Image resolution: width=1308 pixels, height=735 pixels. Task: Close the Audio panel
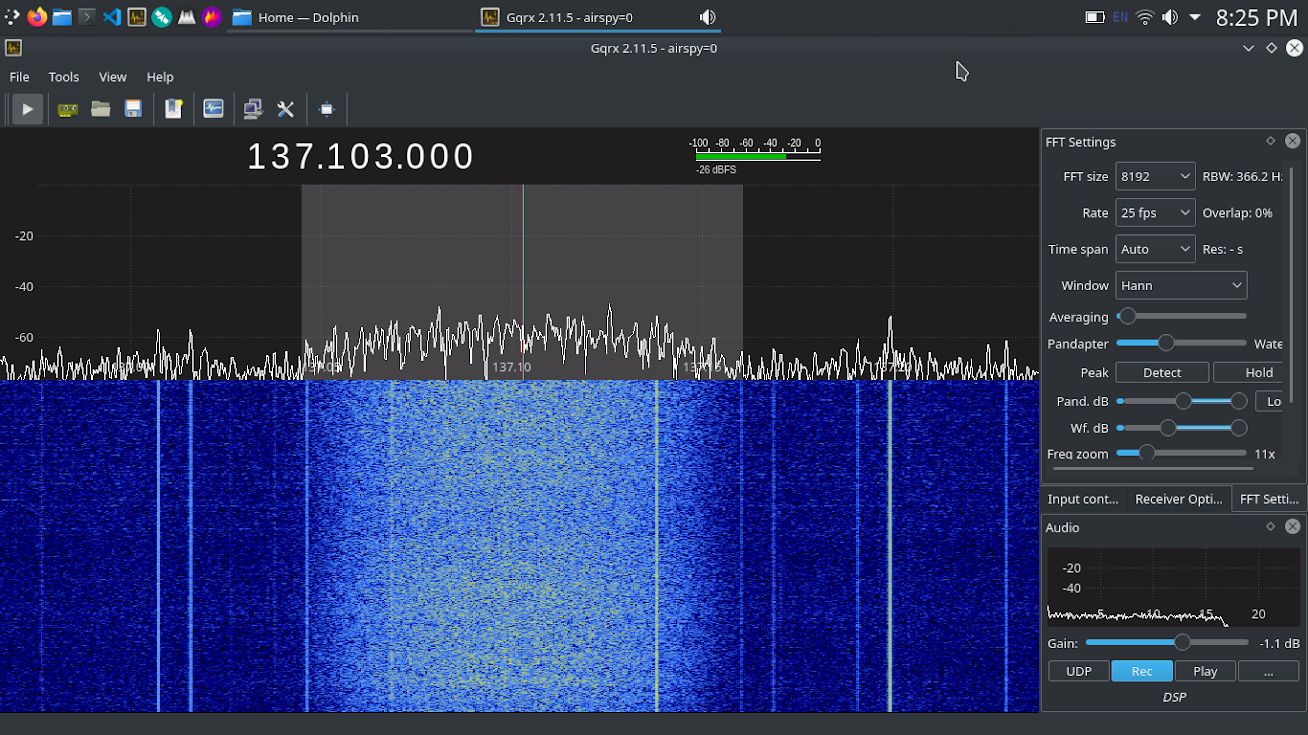click(x=1293, y=527)
